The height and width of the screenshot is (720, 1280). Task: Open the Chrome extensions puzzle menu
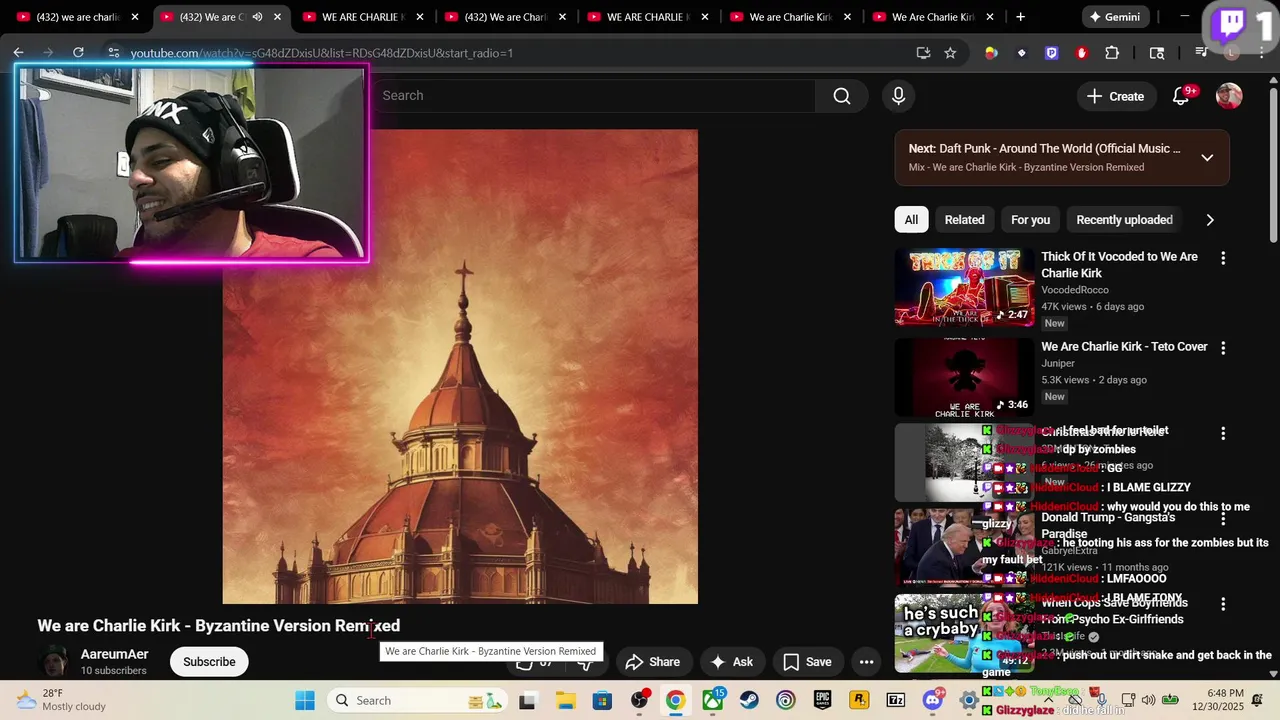pos(1112,53)
